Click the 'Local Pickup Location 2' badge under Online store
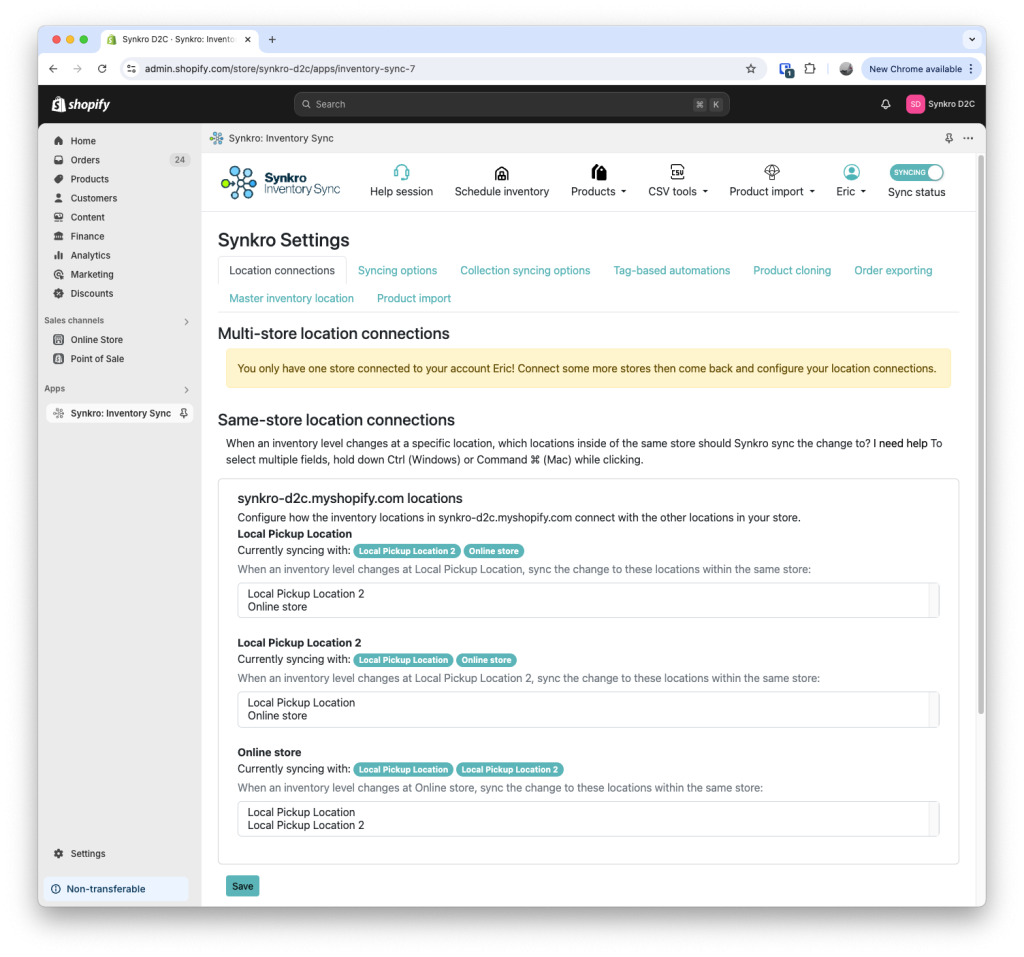Viewport: 1024px width, 957px height. [509, 770]
